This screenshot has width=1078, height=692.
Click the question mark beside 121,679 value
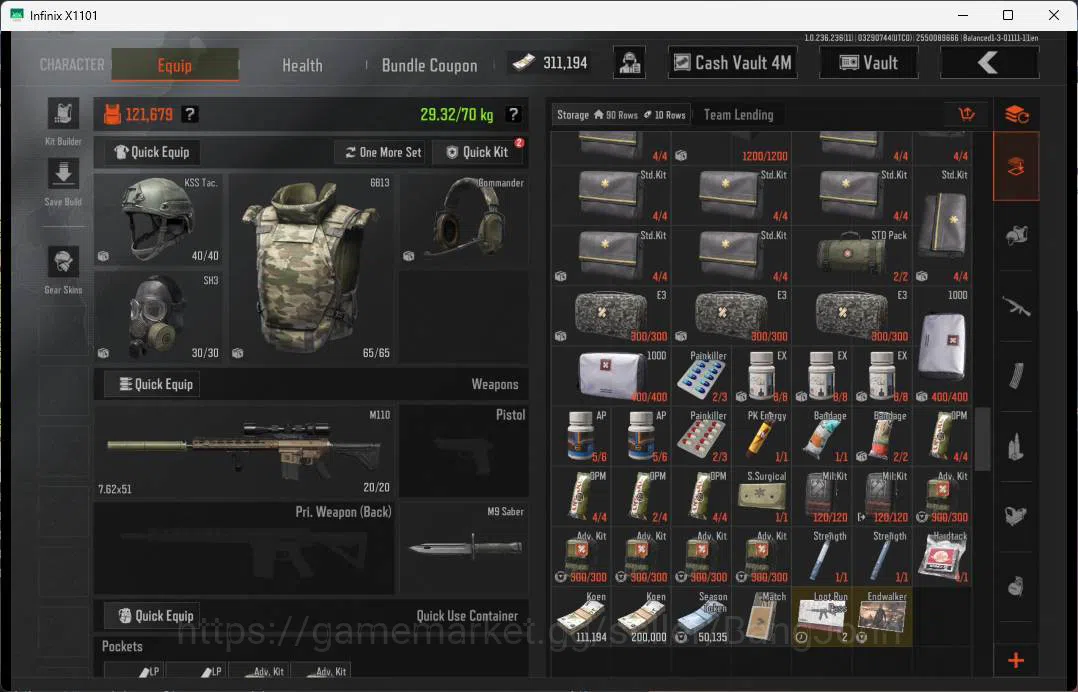(190, 114)
